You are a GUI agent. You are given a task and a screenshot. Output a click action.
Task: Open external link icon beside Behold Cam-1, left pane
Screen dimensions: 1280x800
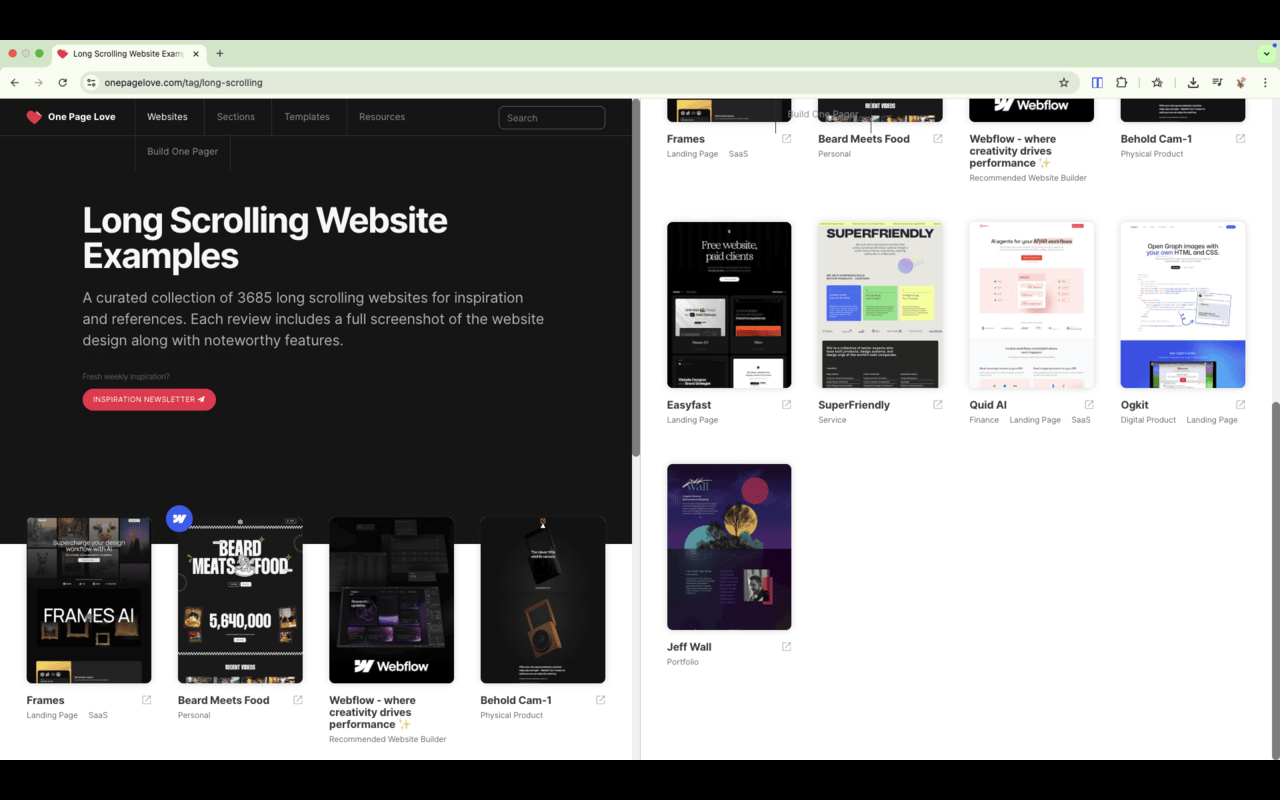pos(600,700)
